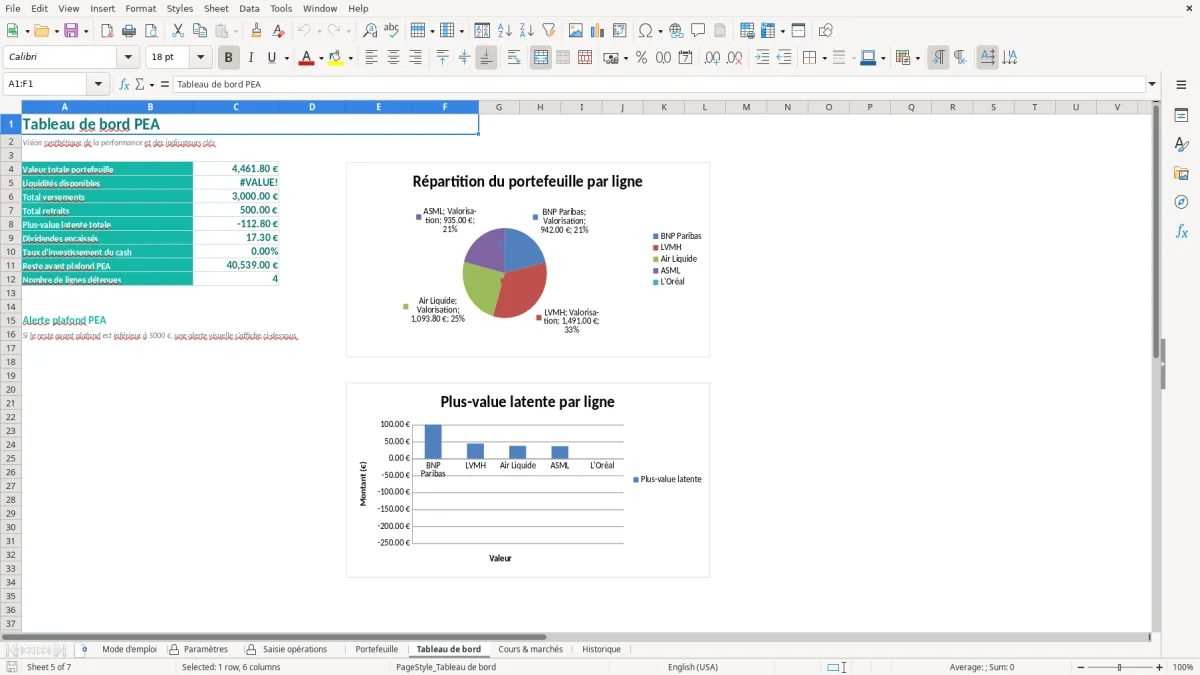Open Font Size dropdown list
Image resolution: width=1200 pixels, height=675 pixels.
201,58
